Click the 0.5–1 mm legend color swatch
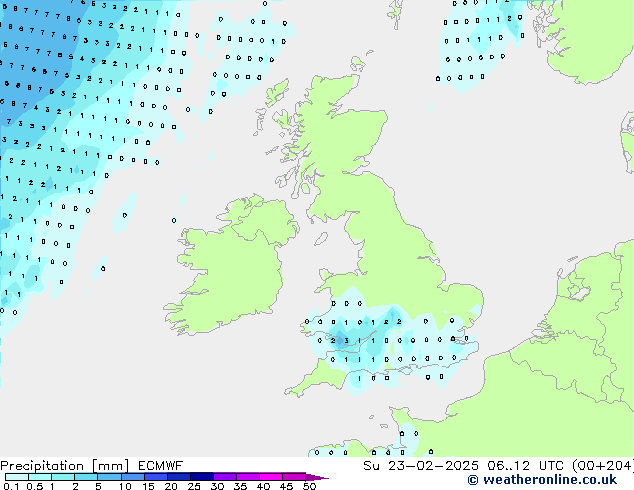This screenshot has width=634, height=490. (40, 477)
